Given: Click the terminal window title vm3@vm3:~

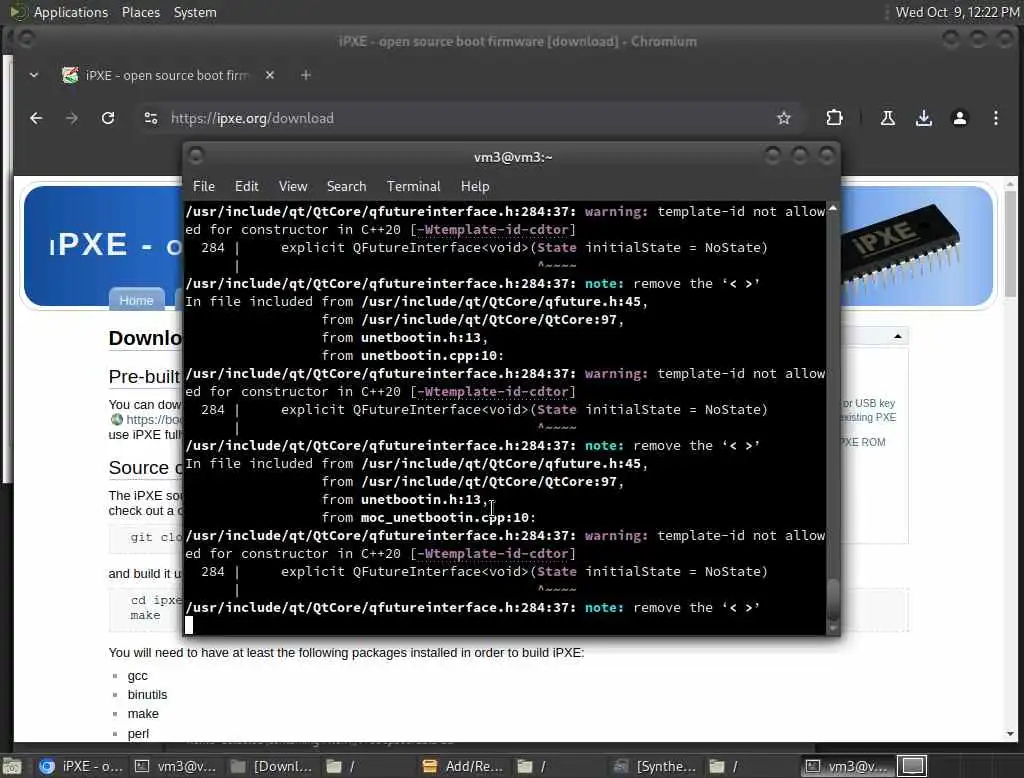Looking at the screenshot, I should 513,157.
